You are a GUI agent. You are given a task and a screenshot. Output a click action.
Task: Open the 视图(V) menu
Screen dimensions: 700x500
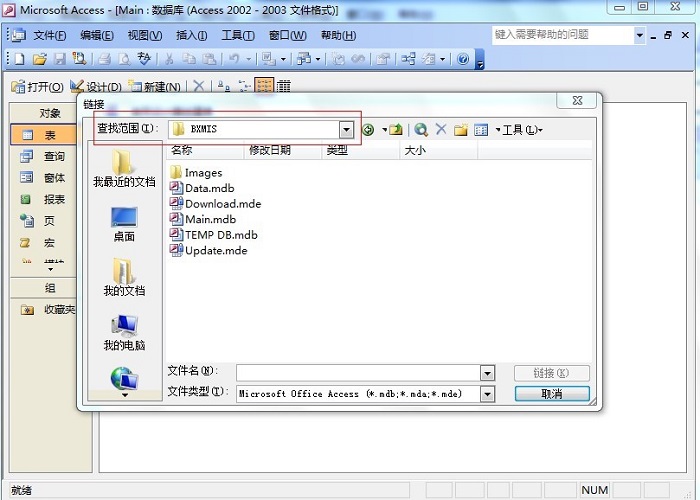[145, 35]
